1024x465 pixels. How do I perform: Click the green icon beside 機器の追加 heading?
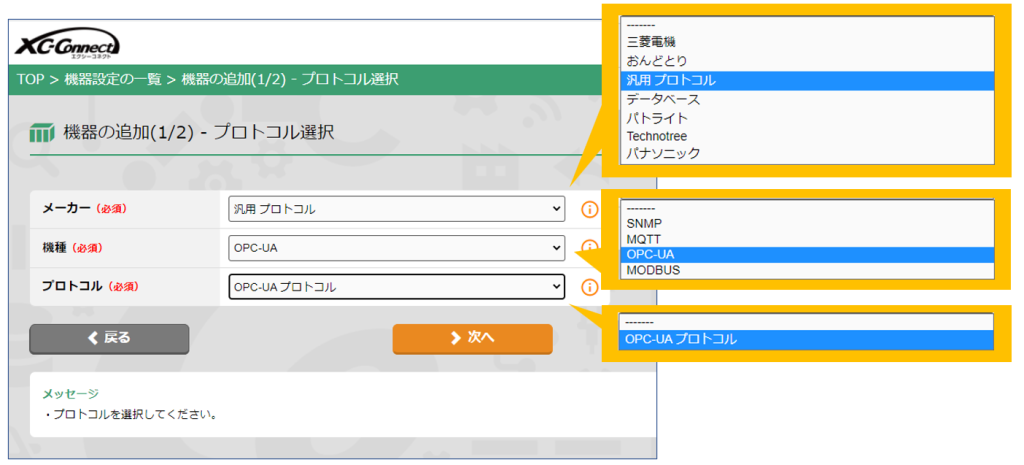point(42,132)
